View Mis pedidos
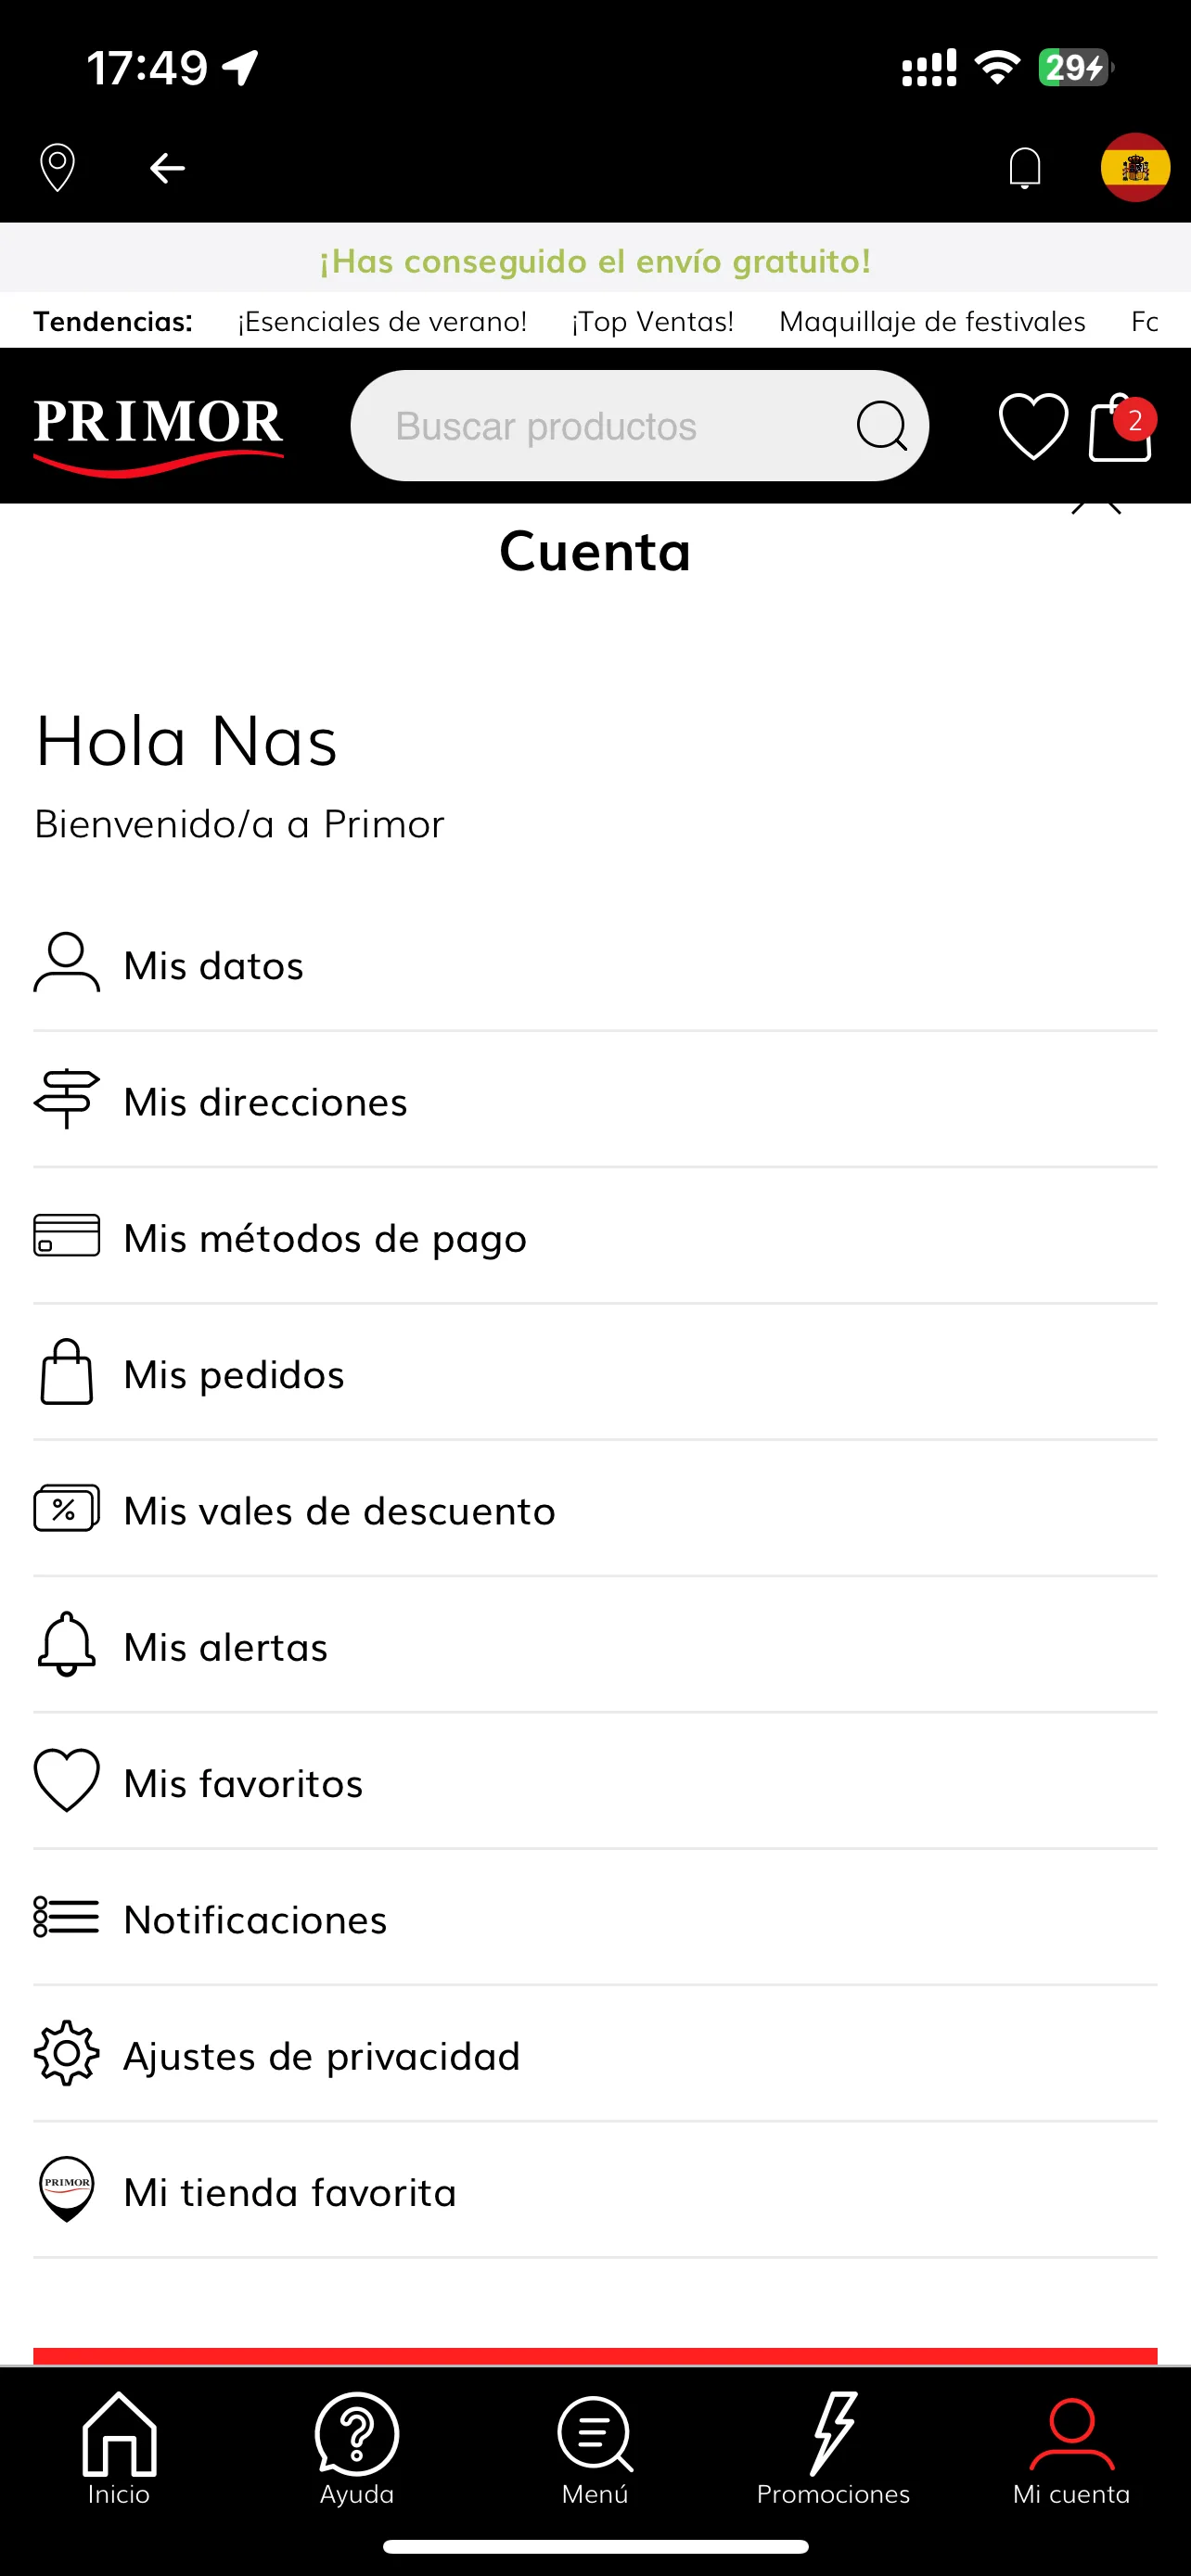This screenshot has width=1191, height=2576. point(595,1374)
